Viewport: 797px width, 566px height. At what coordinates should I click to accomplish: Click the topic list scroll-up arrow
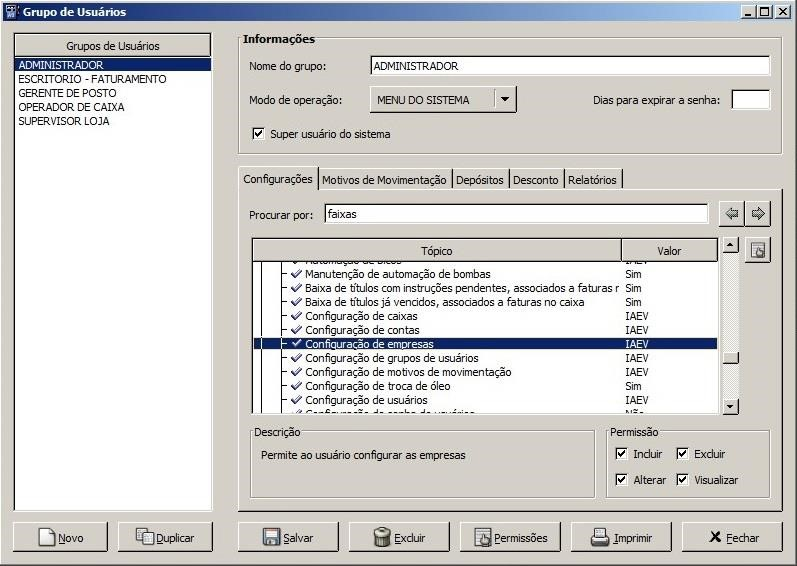tap(730, 246)
